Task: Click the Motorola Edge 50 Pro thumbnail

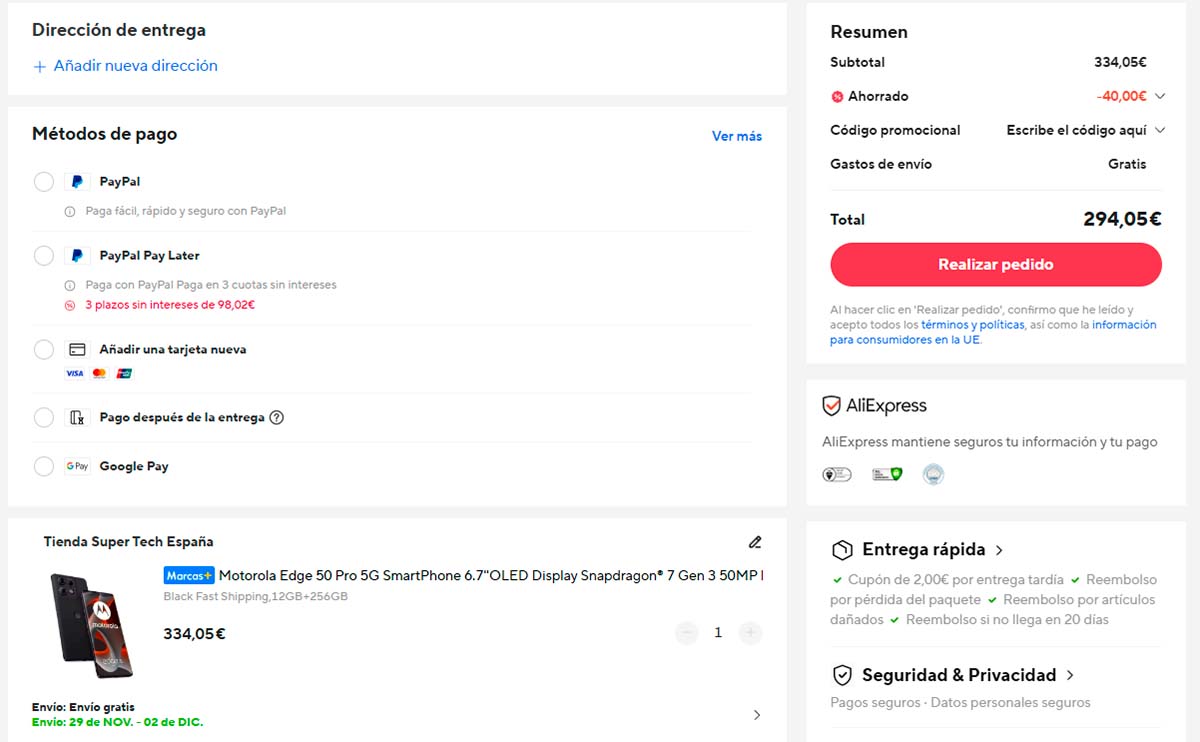Action: (91, 626)
